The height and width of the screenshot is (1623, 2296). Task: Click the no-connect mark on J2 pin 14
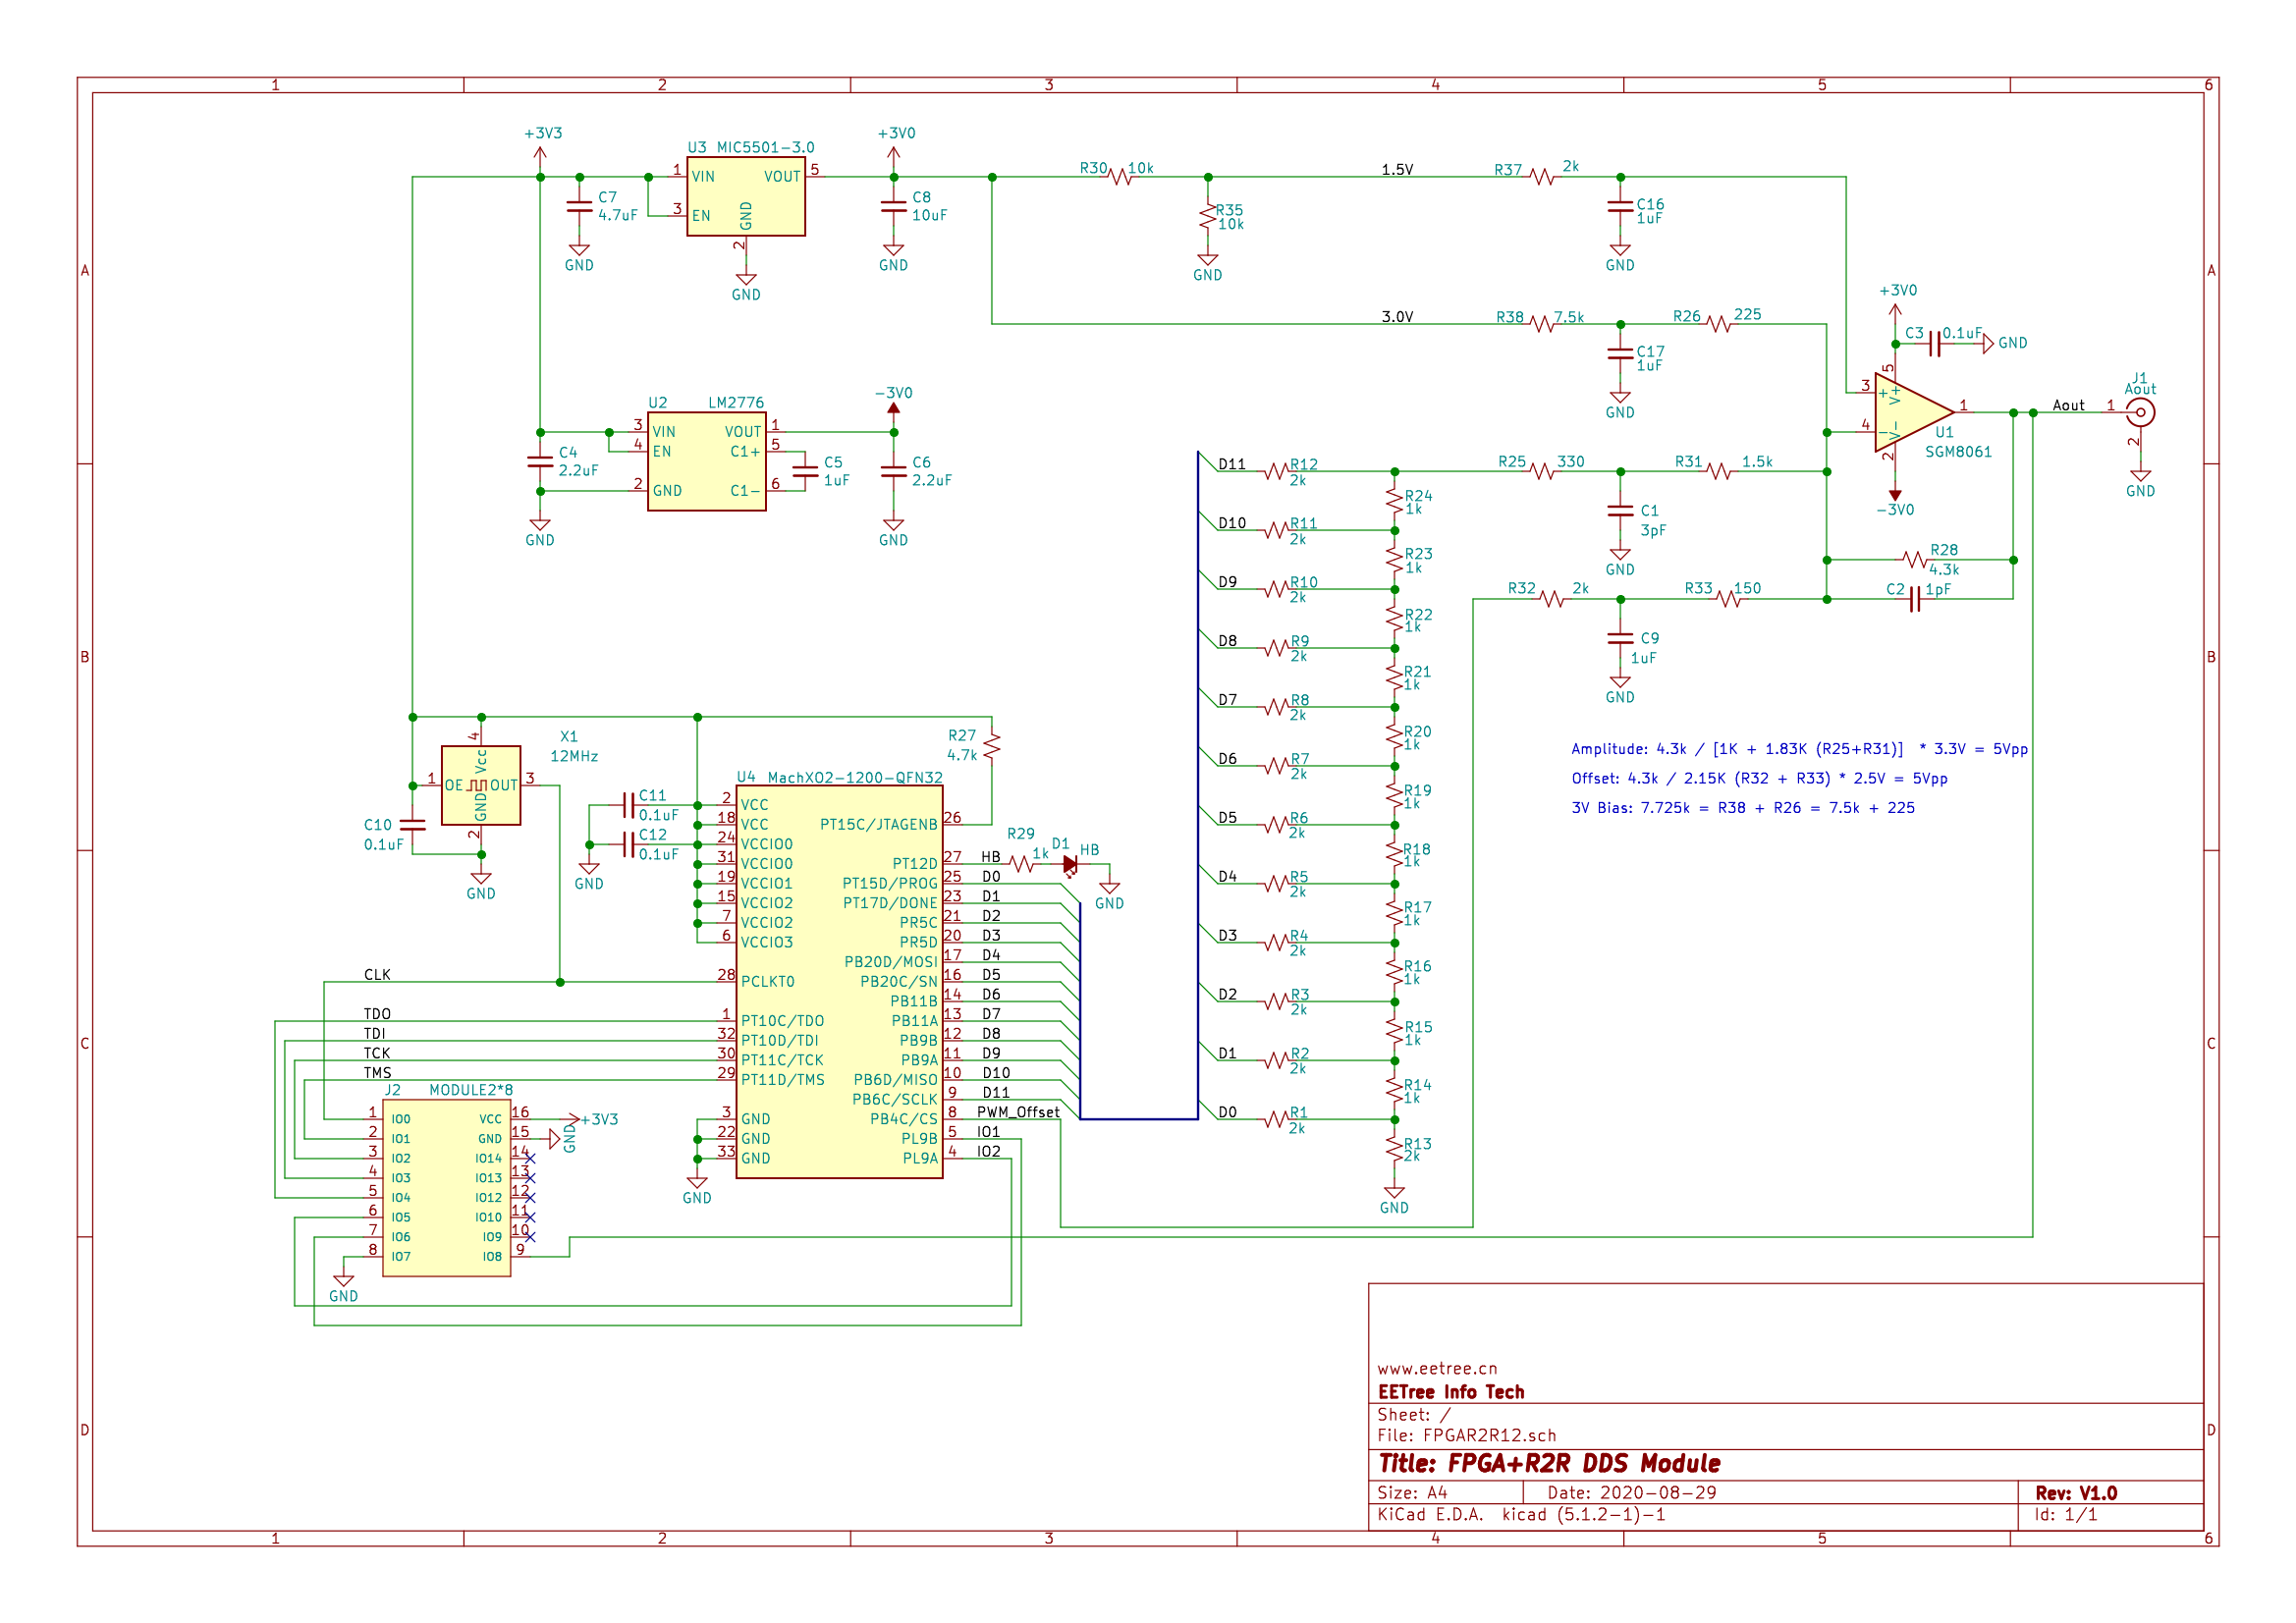point(530,1158)
